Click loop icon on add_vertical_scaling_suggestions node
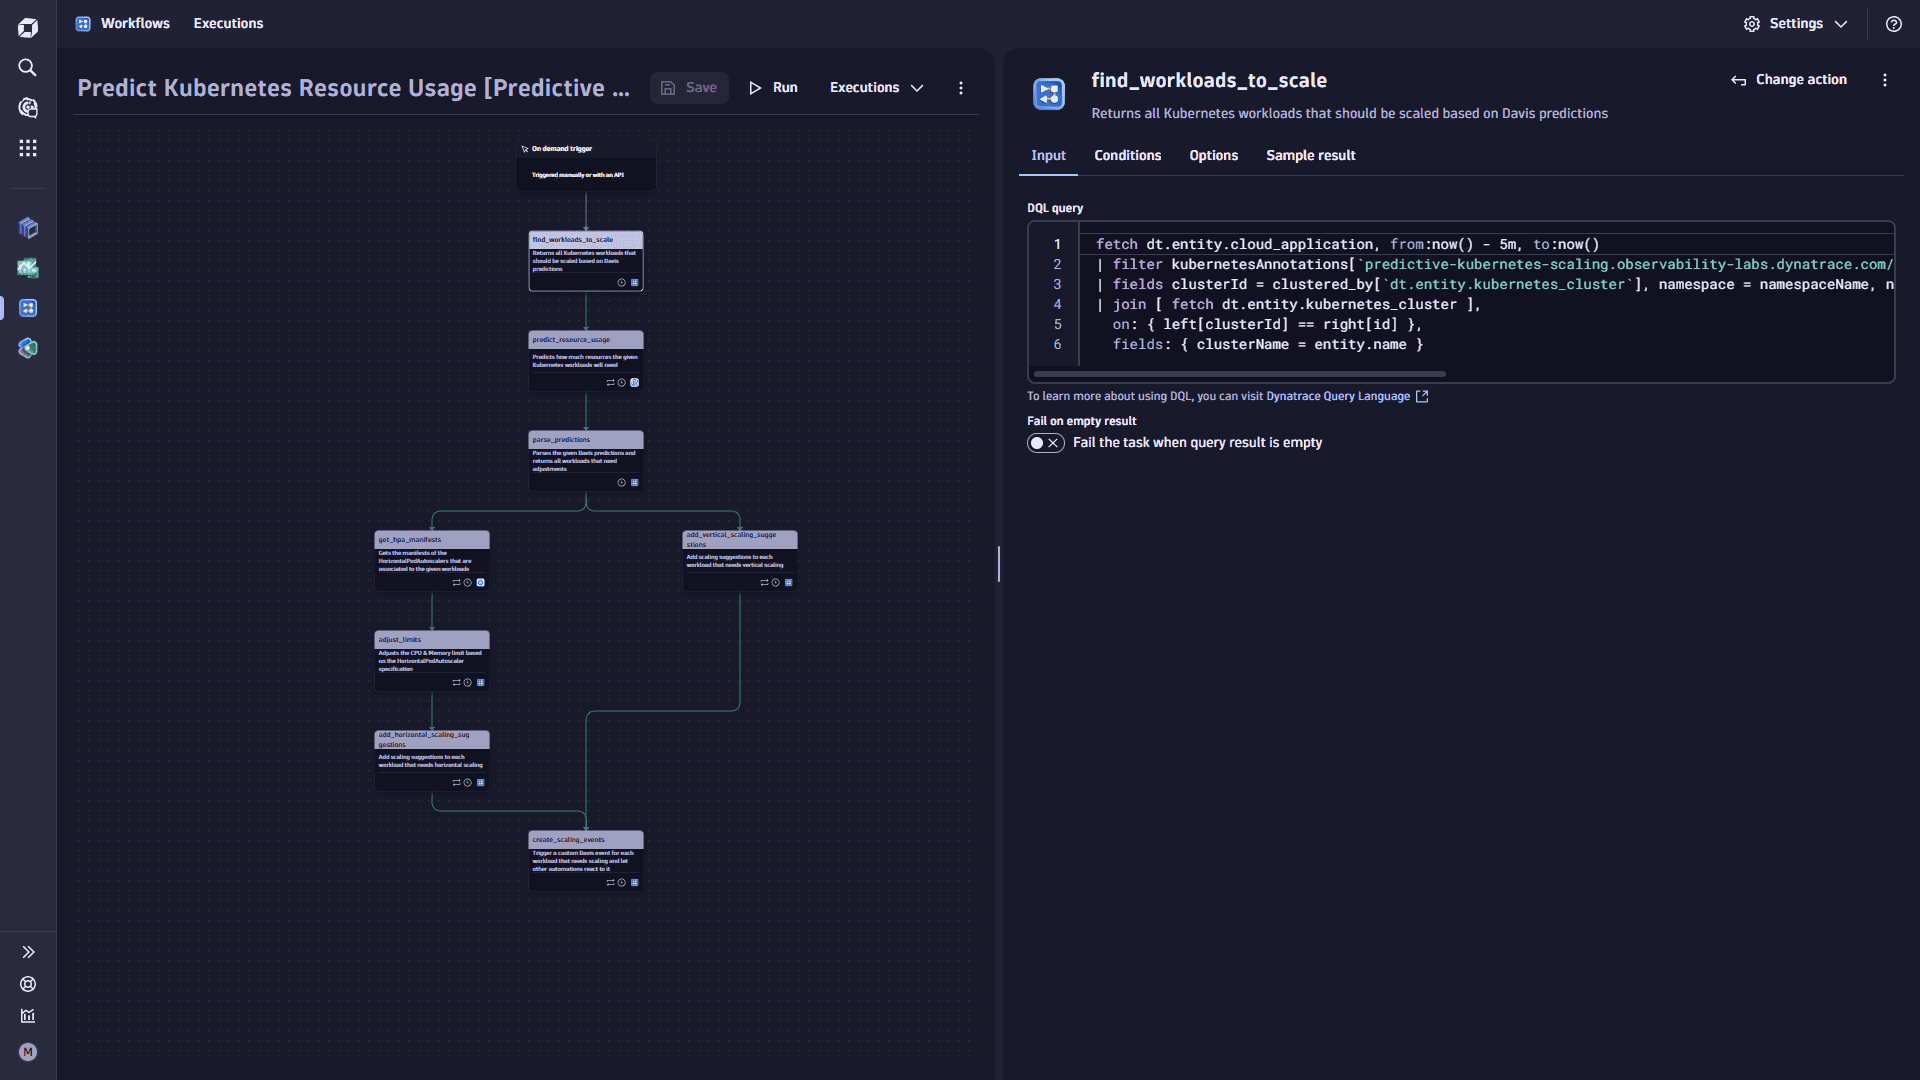1920x1080 pixels. [x=764, y=583]
